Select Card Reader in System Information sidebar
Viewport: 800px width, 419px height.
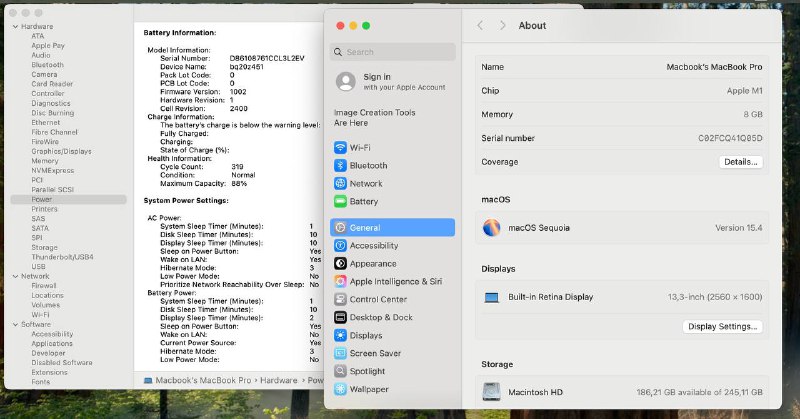click(52, 84)
